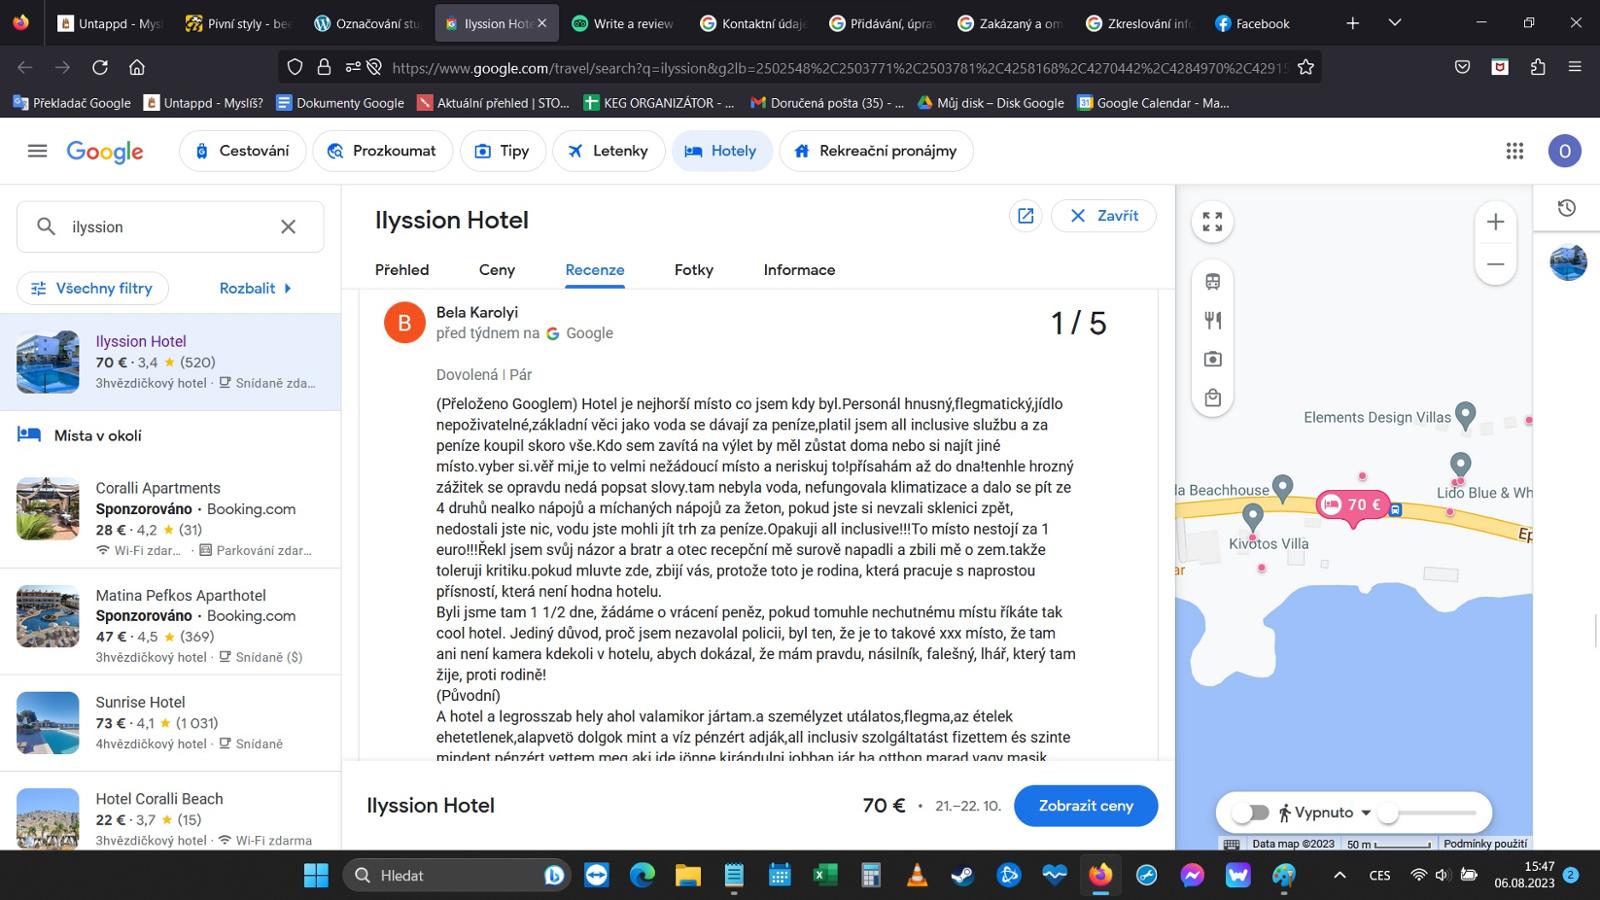The image size is (1600, 900).
Task: Open recently viewed history icon
Action: (x=1567, y=208)
